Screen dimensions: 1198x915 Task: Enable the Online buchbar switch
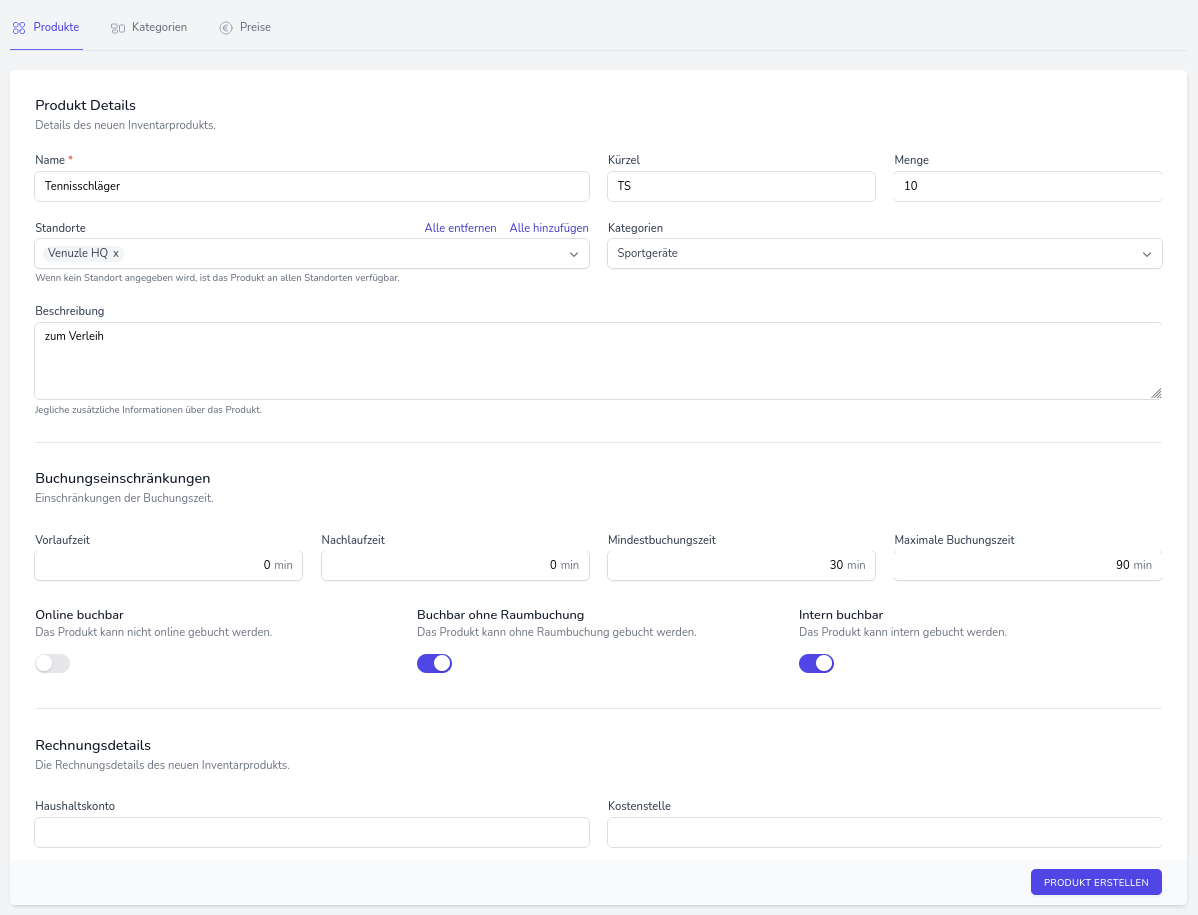click(53, 663)
